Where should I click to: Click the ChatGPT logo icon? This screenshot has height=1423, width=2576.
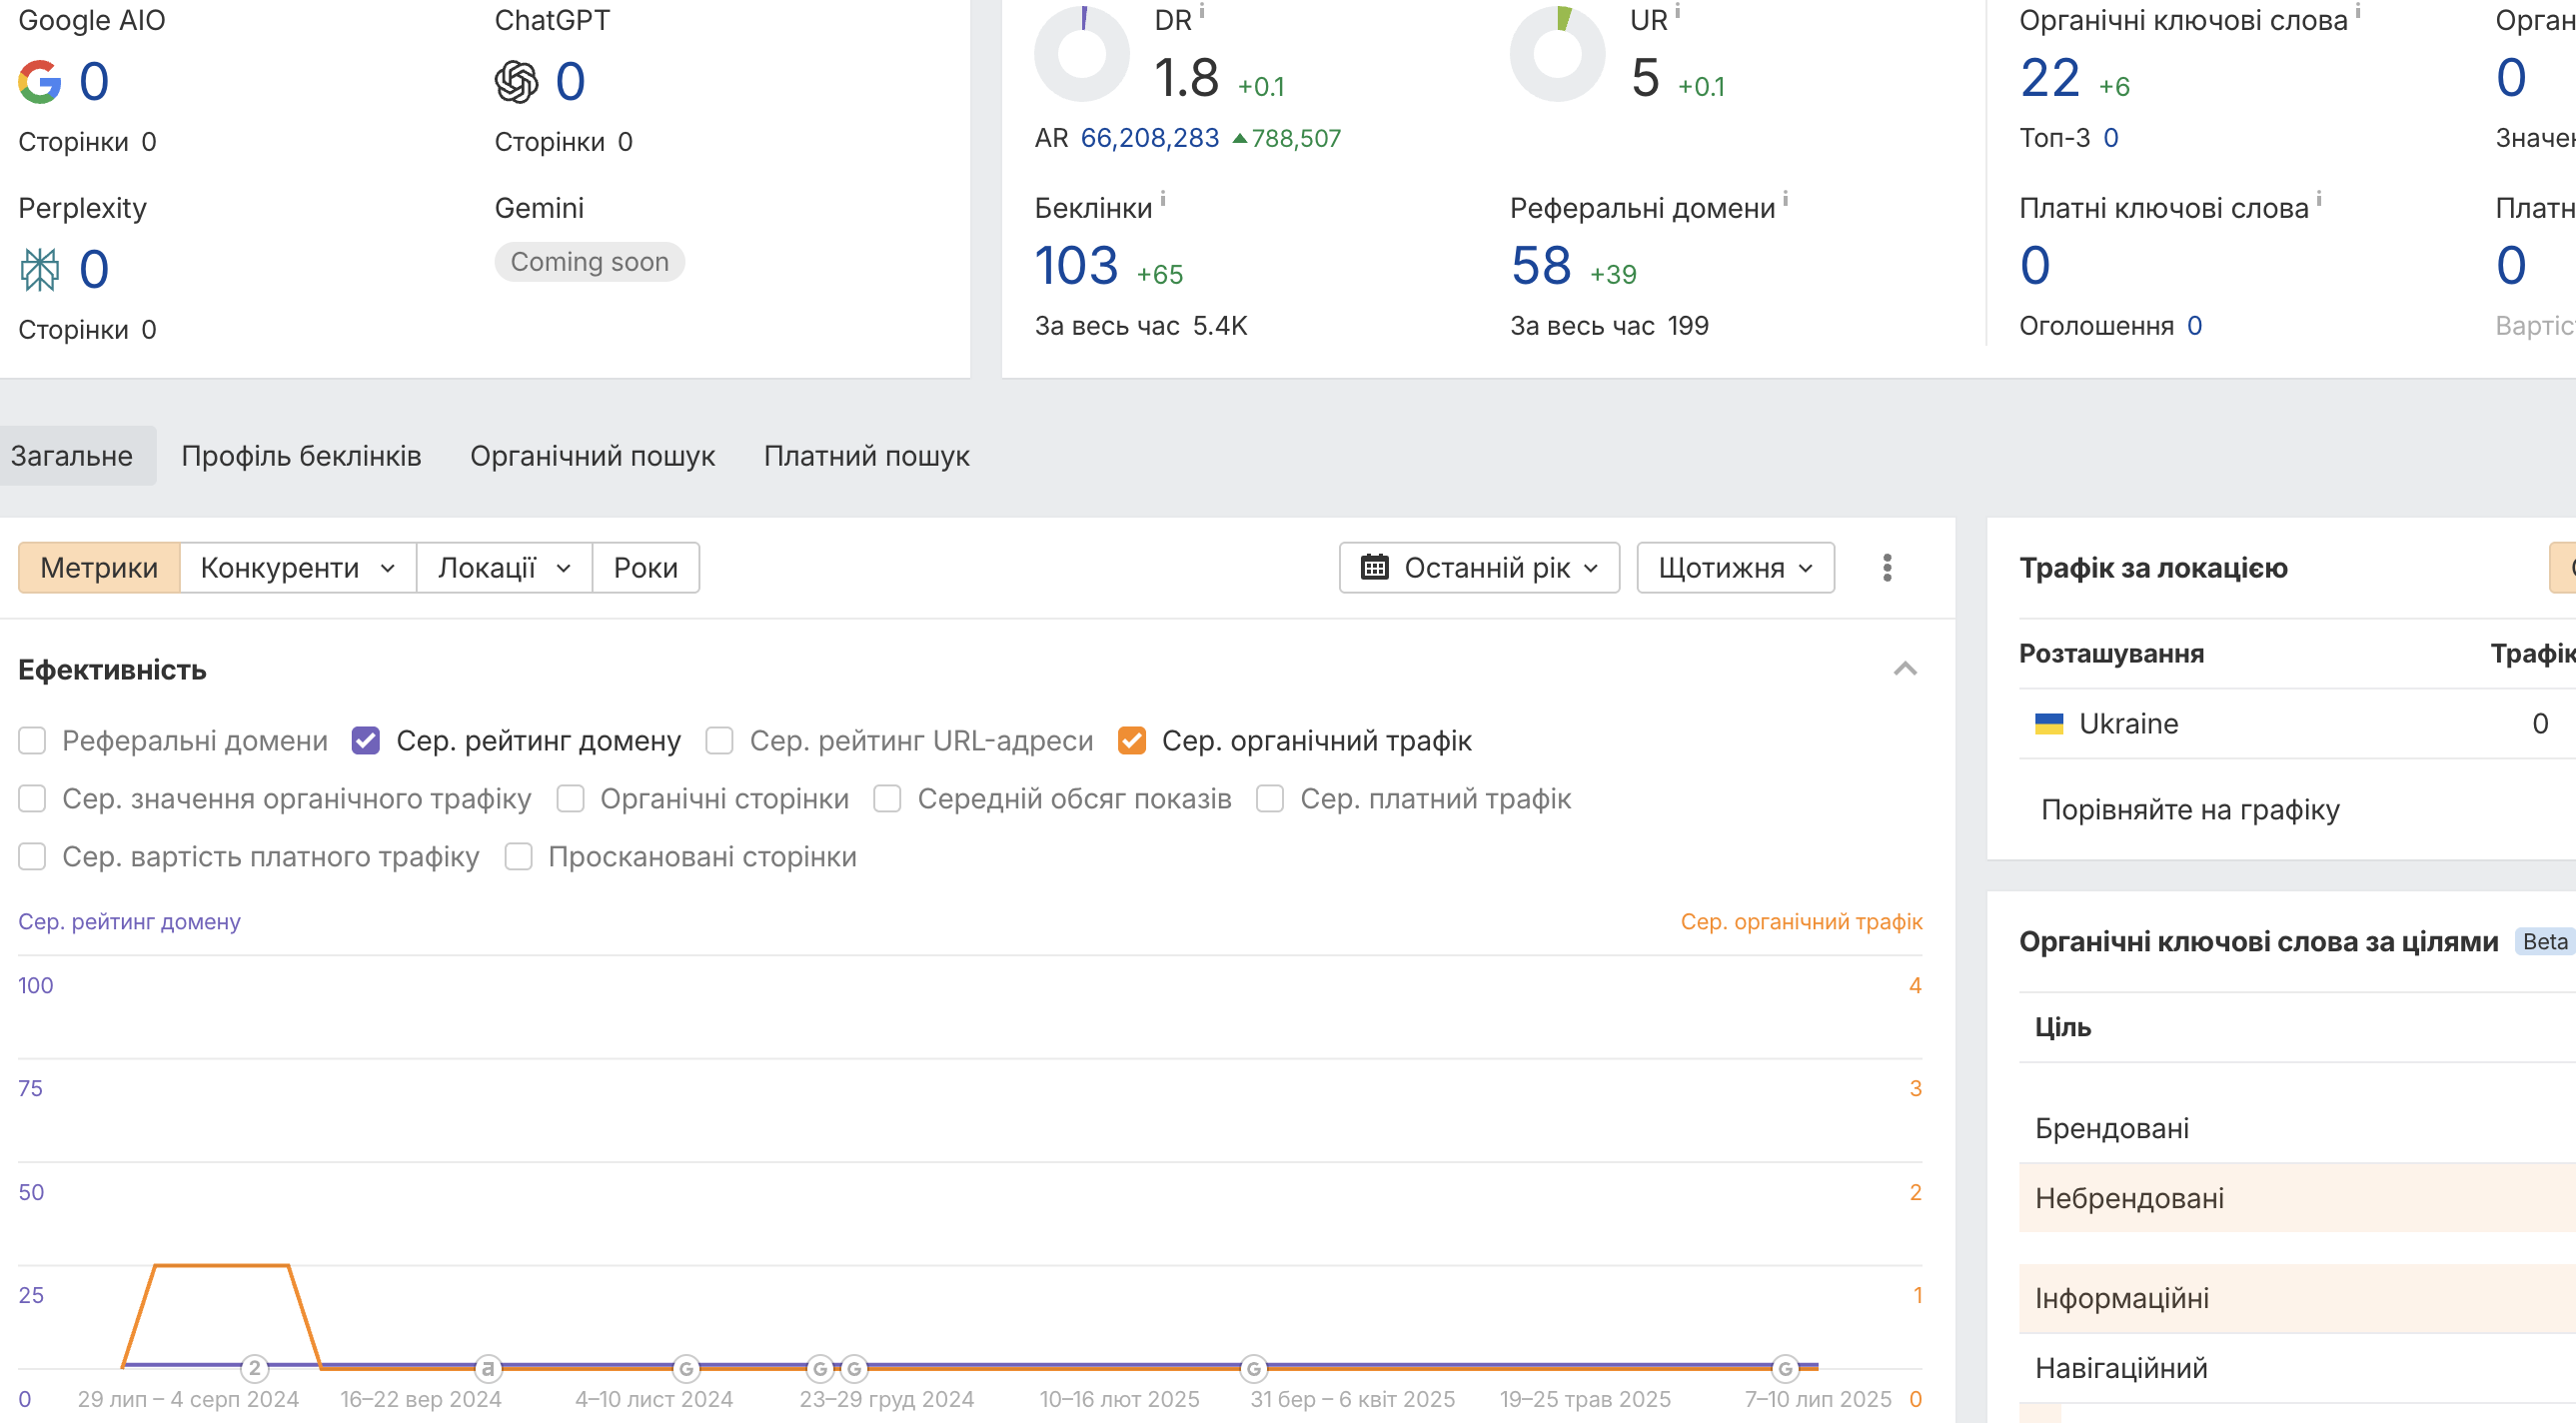tap(516, 82)
